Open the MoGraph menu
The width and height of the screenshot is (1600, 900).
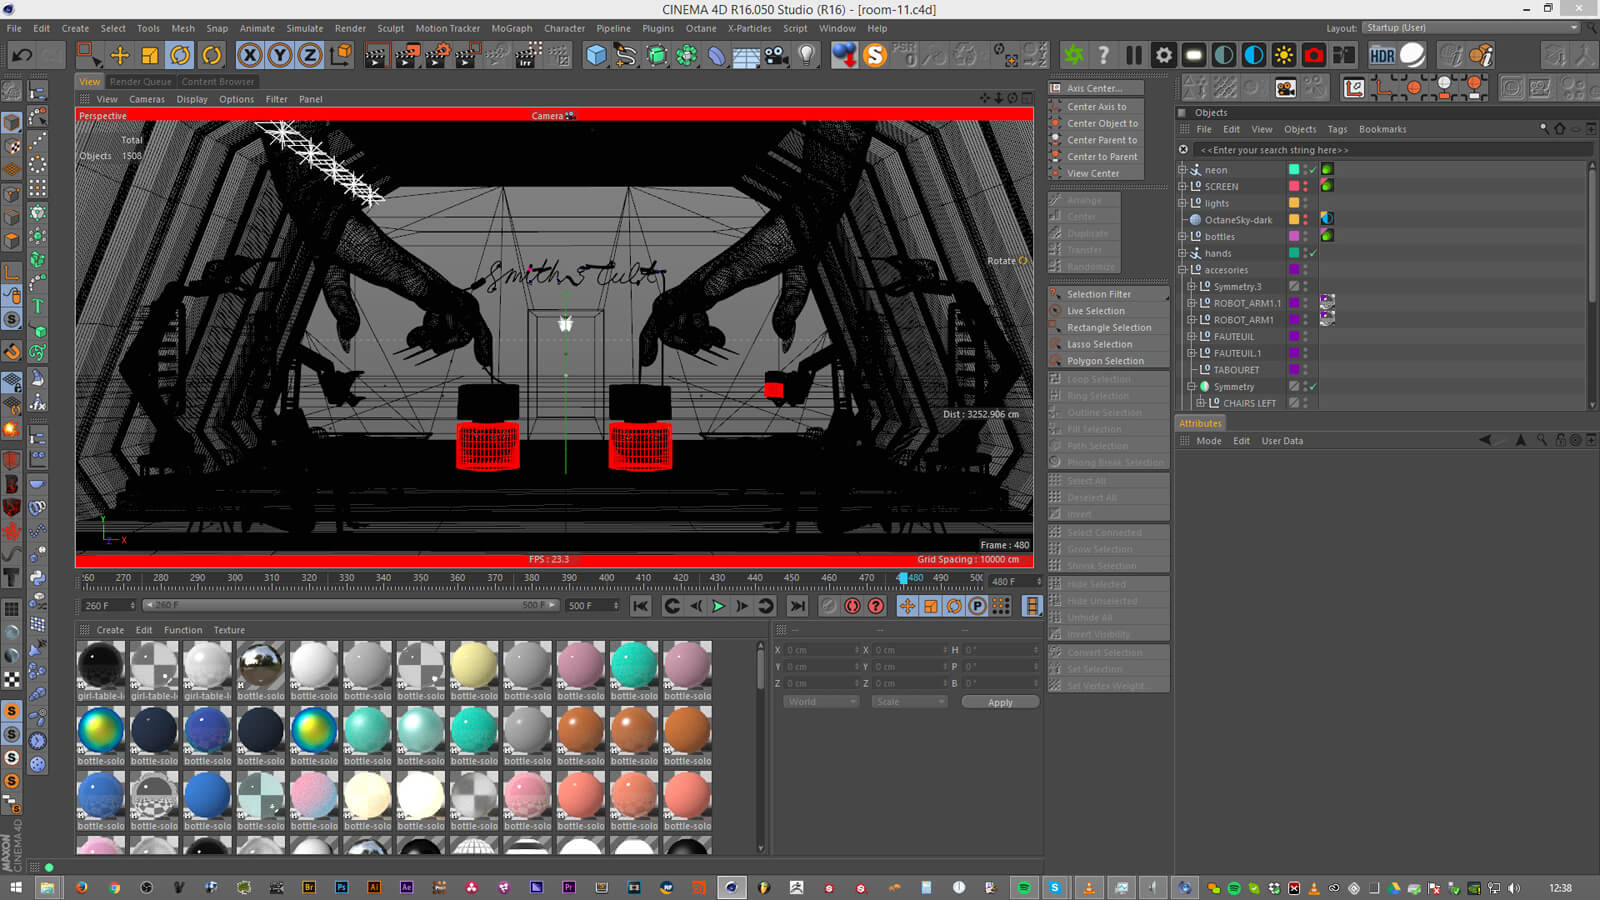[x=512, y=28]
